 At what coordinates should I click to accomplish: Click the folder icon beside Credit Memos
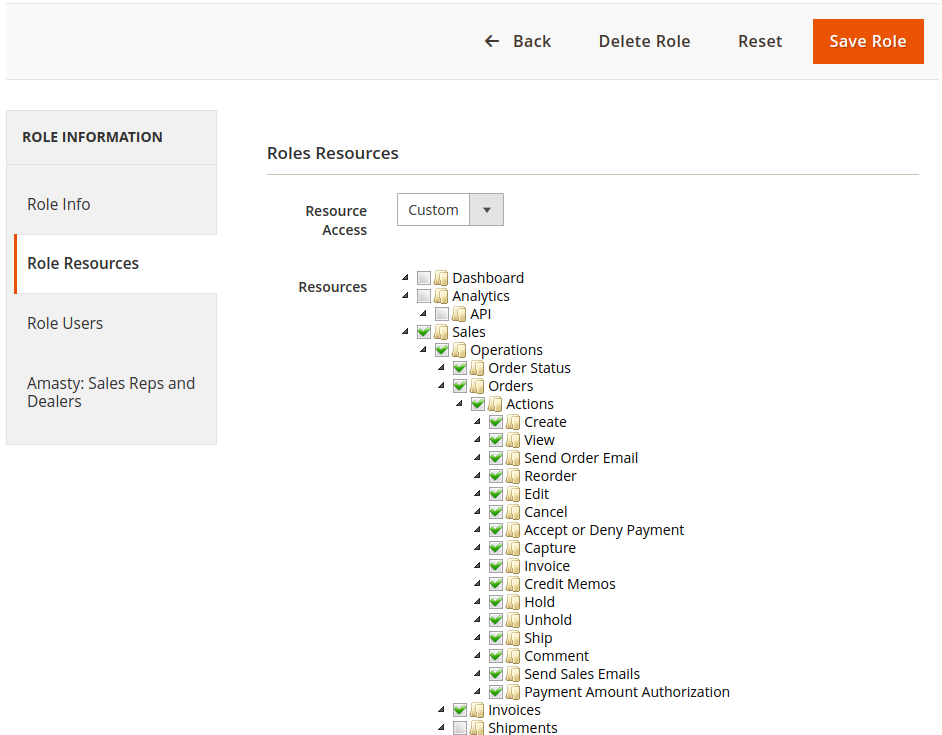513,584
